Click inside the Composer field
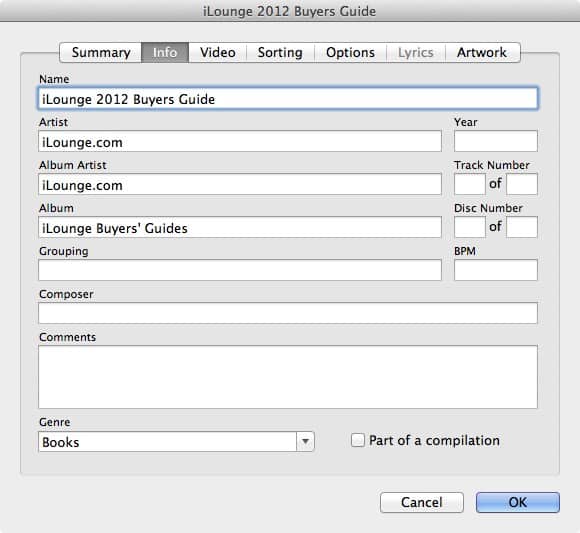 (288, 313)
